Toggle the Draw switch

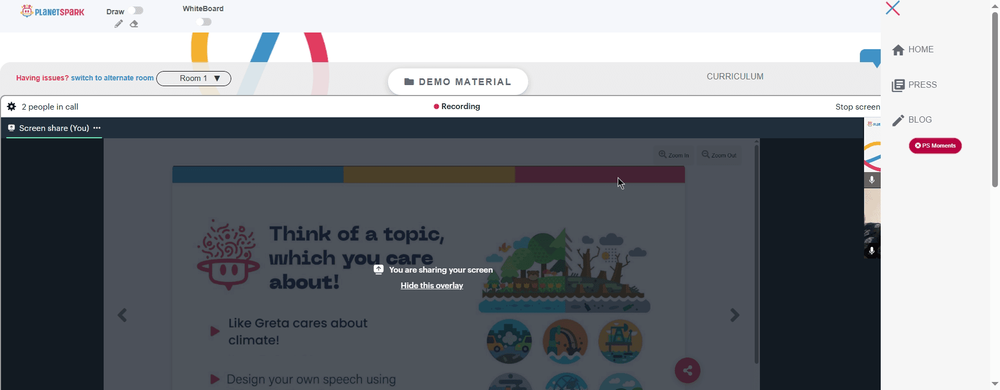(135, 10)
